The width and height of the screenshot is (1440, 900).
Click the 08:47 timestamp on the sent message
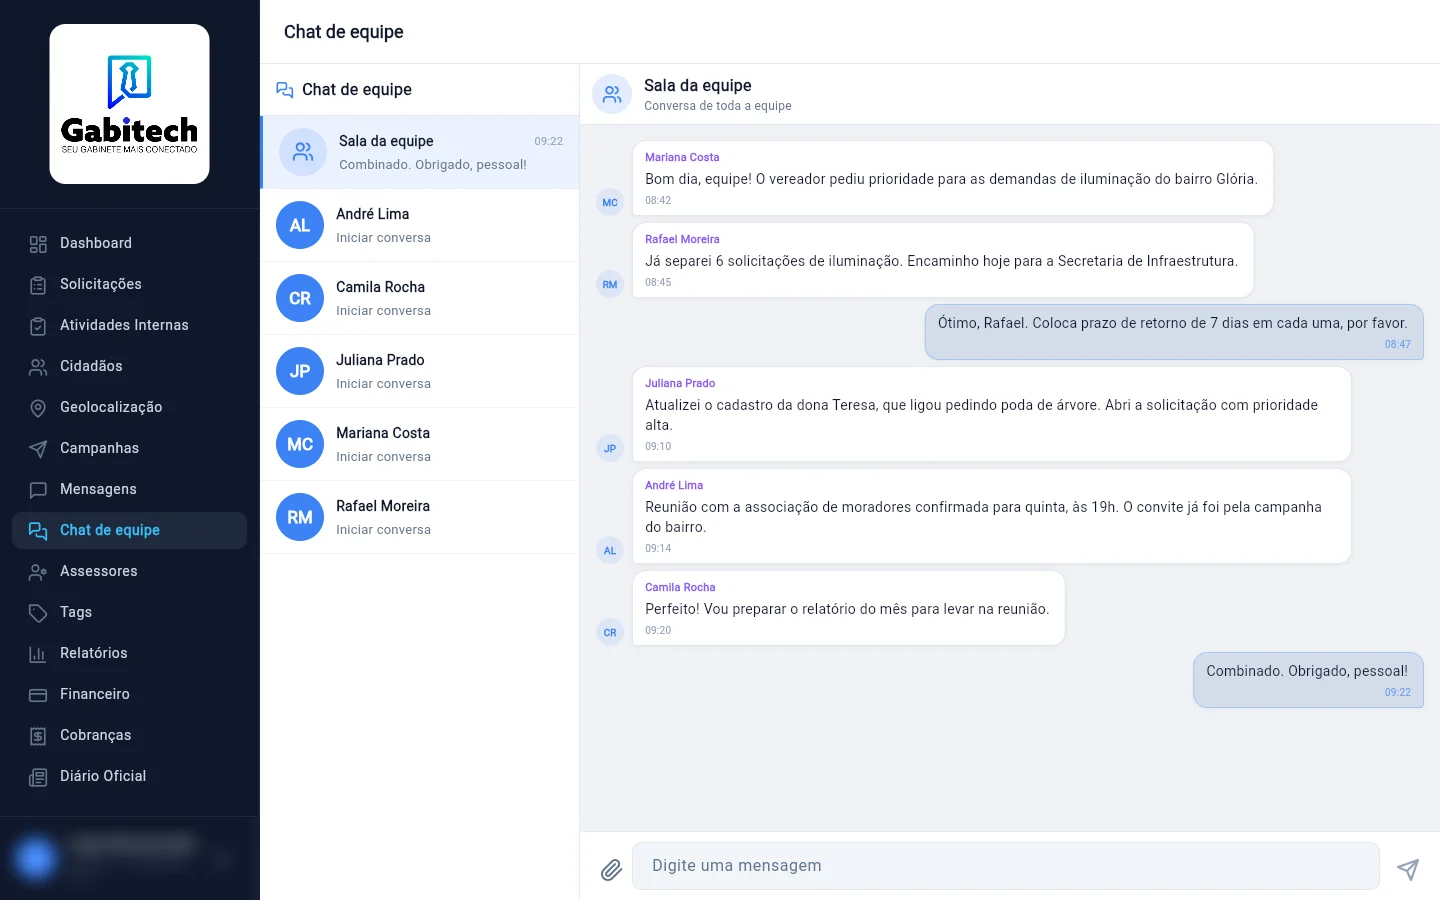click(x=1398, y=344)
